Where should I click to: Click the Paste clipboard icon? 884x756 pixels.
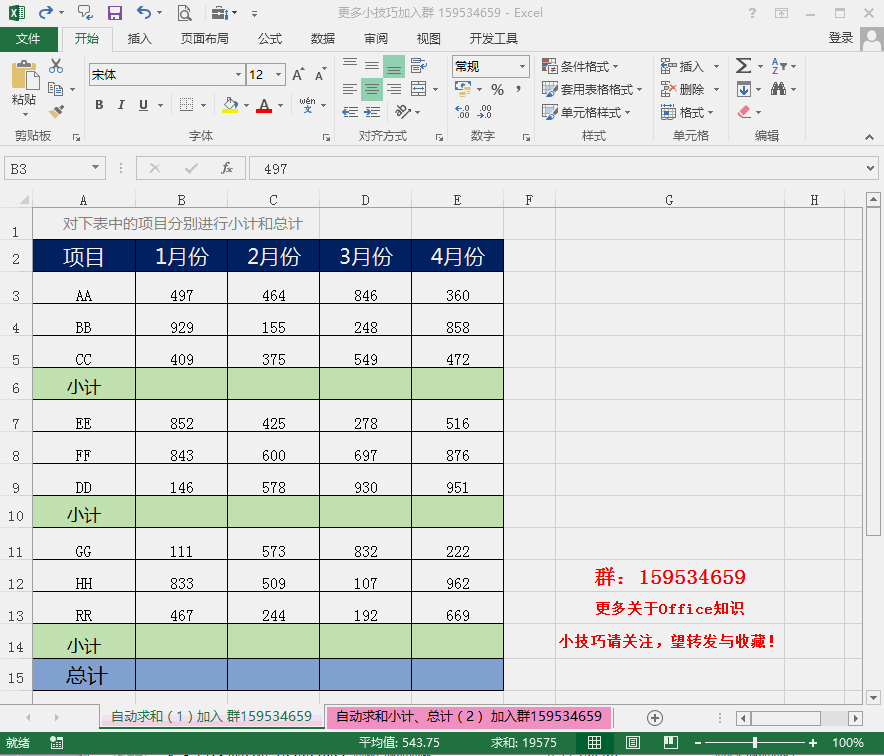pyautogui.click(x=24, y=77)
